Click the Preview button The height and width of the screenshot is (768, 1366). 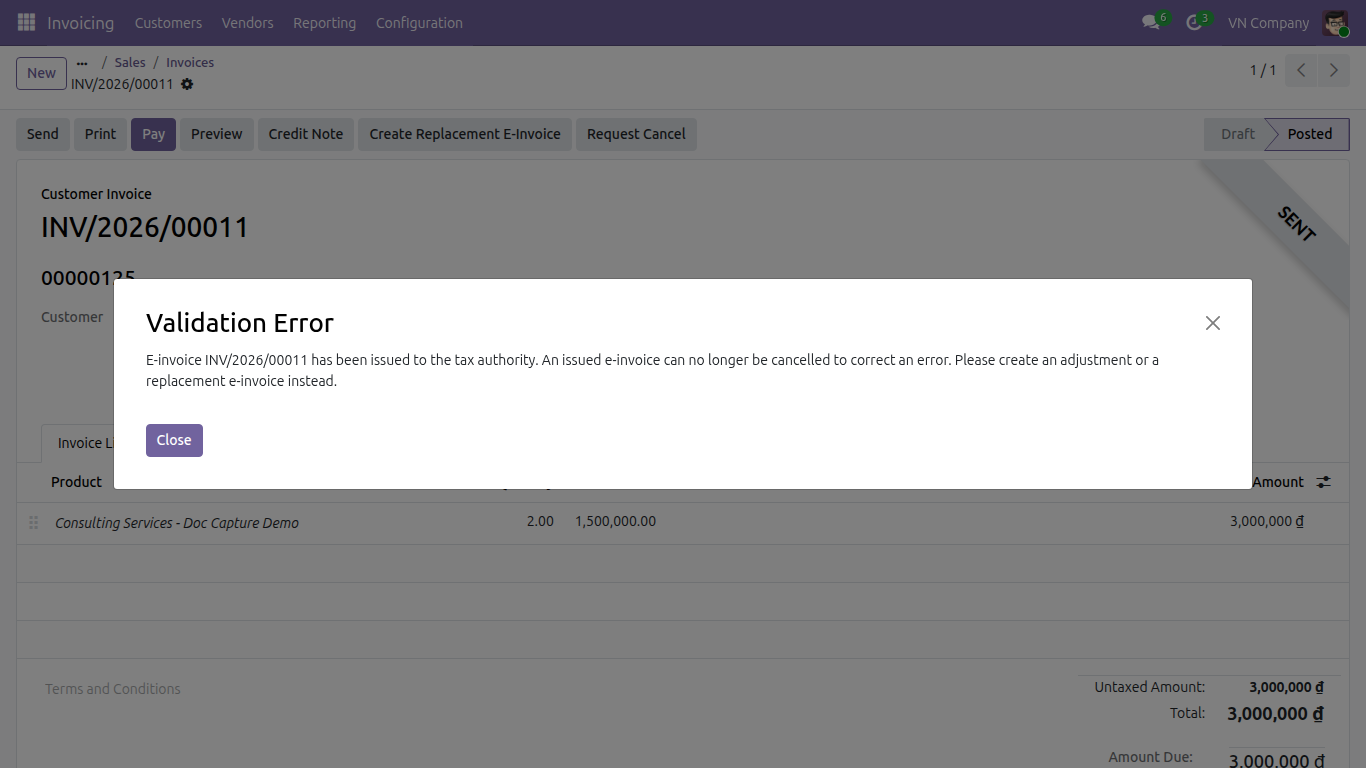(x=217, y=134)
